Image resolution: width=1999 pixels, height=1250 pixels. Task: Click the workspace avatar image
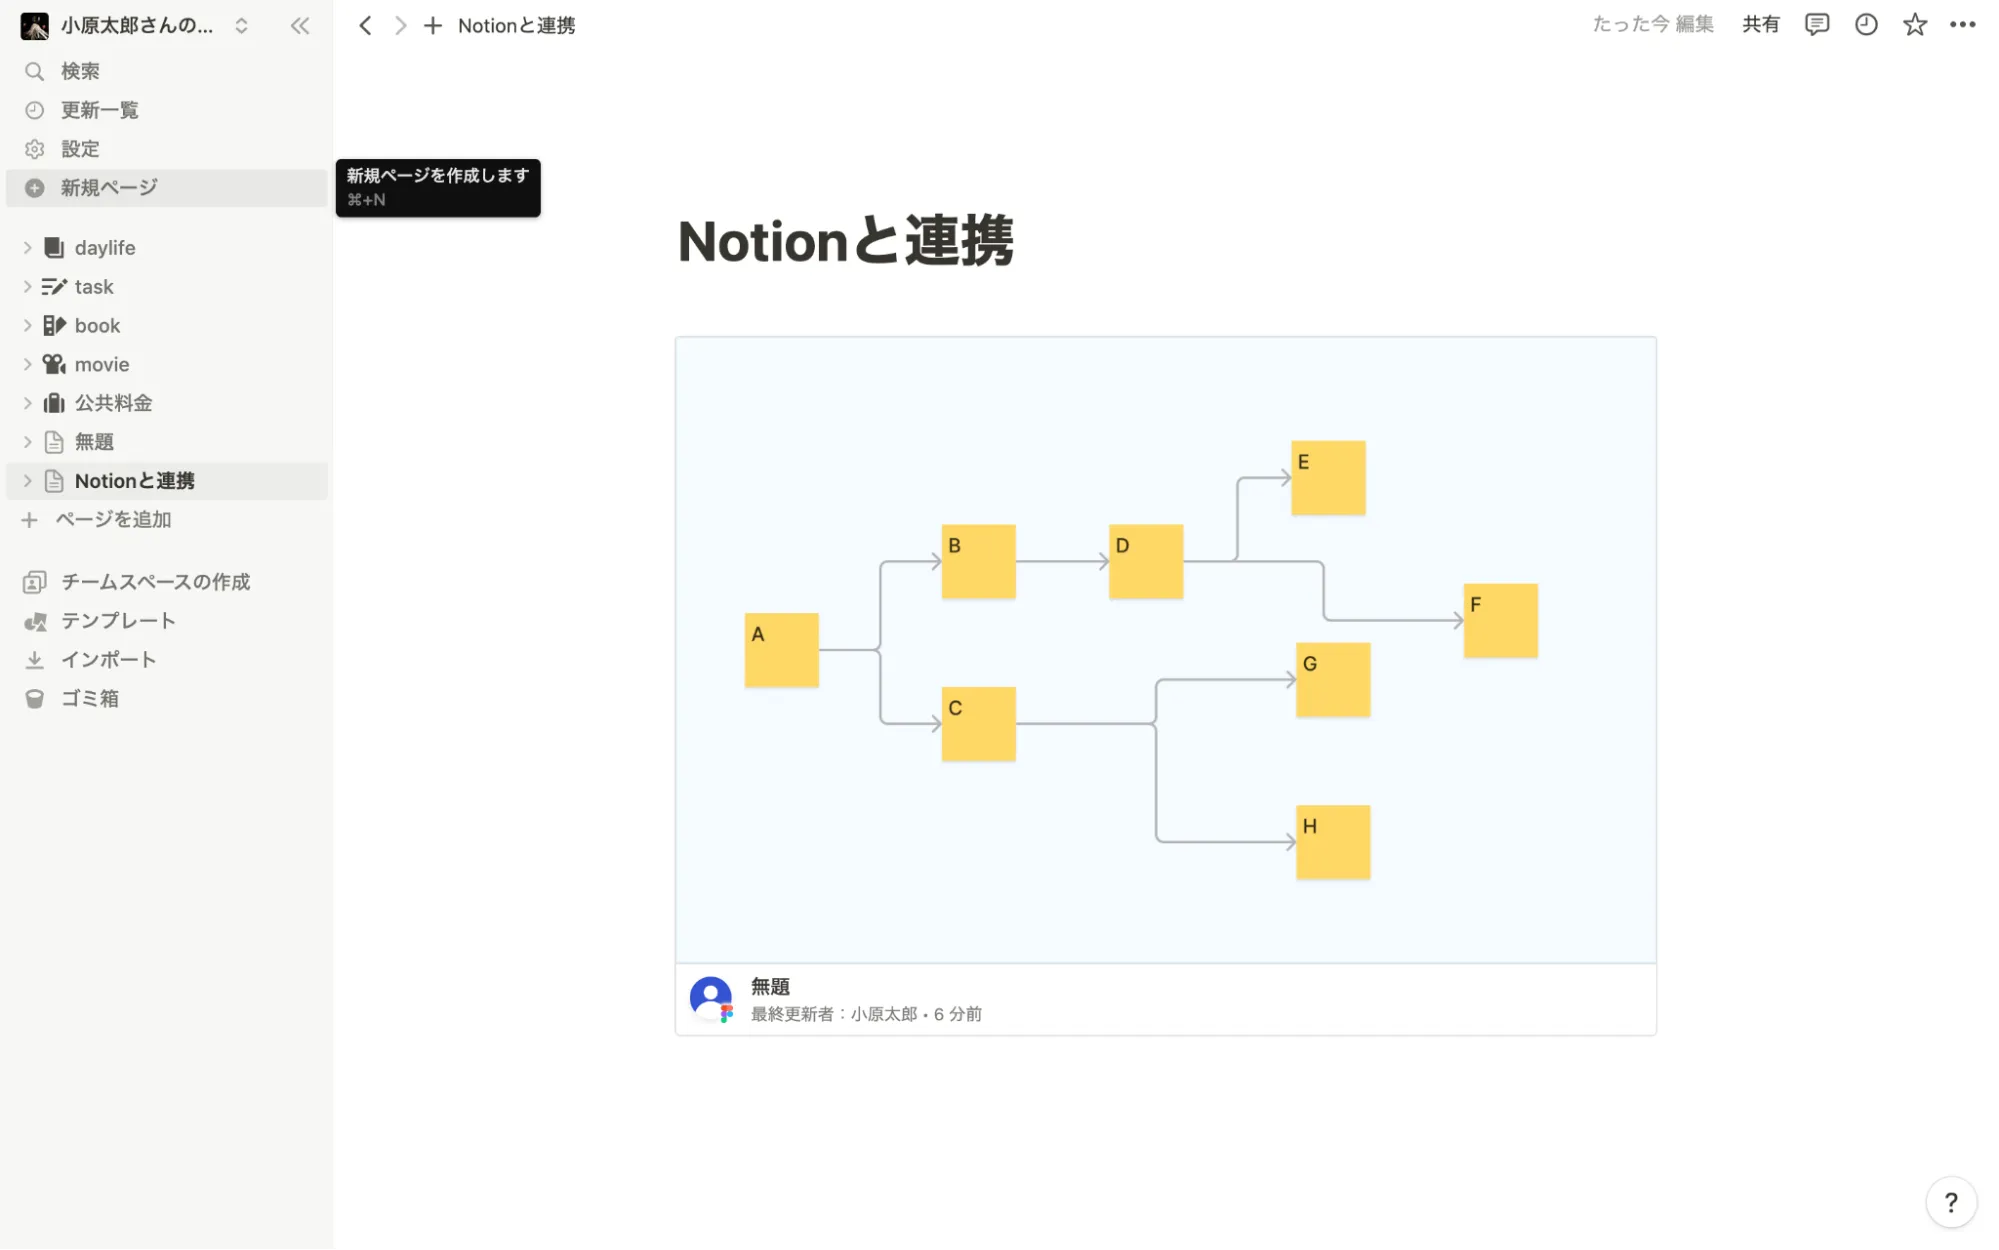click(x=34, y=26)
